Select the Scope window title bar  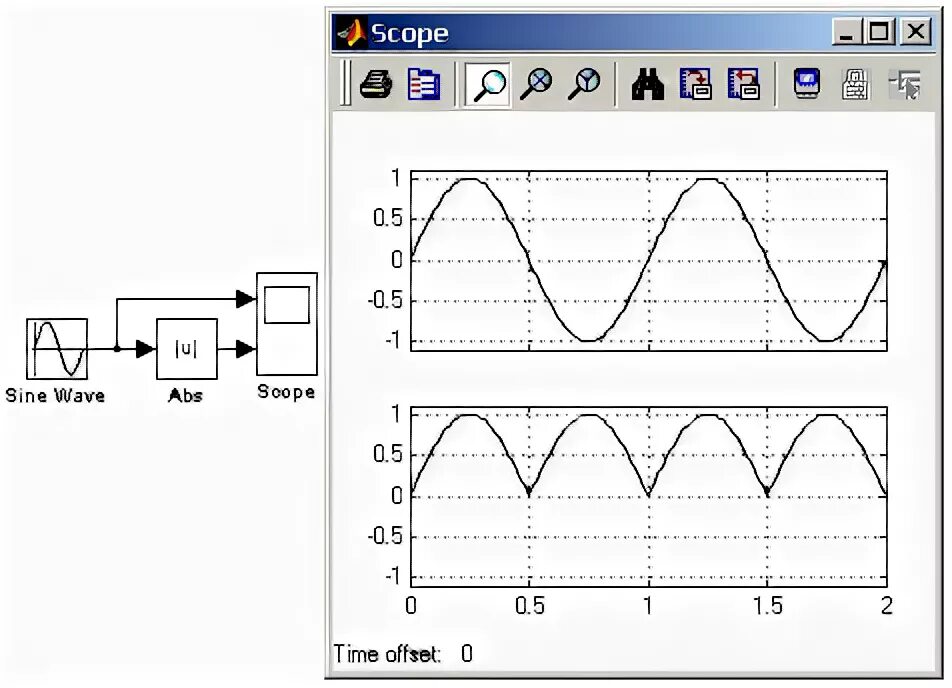pyautogui.click(x=600, y=33)
